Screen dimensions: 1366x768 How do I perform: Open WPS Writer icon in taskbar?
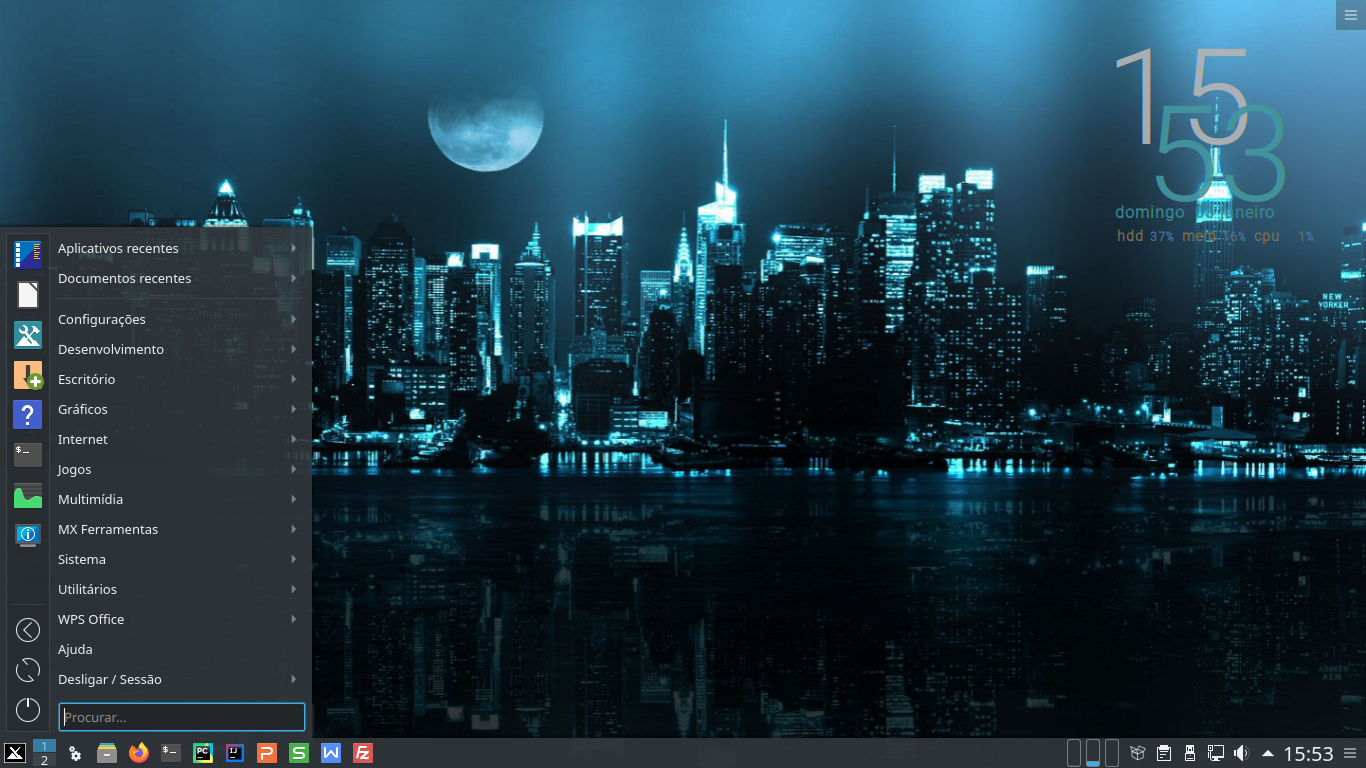[331, 753]
